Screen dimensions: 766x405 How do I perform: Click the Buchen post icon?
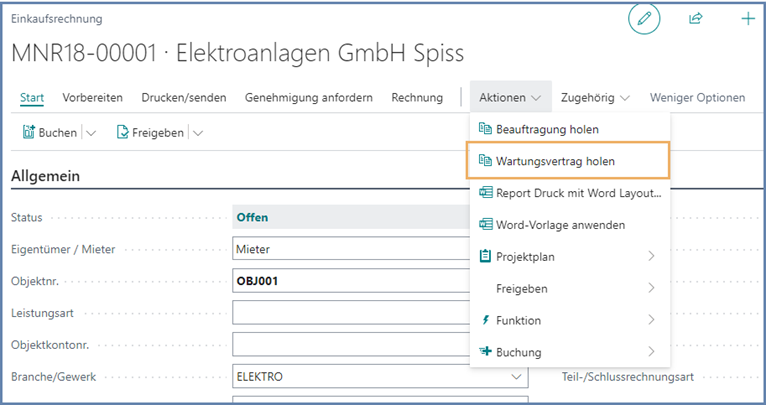pyautogui.click(x=29, y=132)
